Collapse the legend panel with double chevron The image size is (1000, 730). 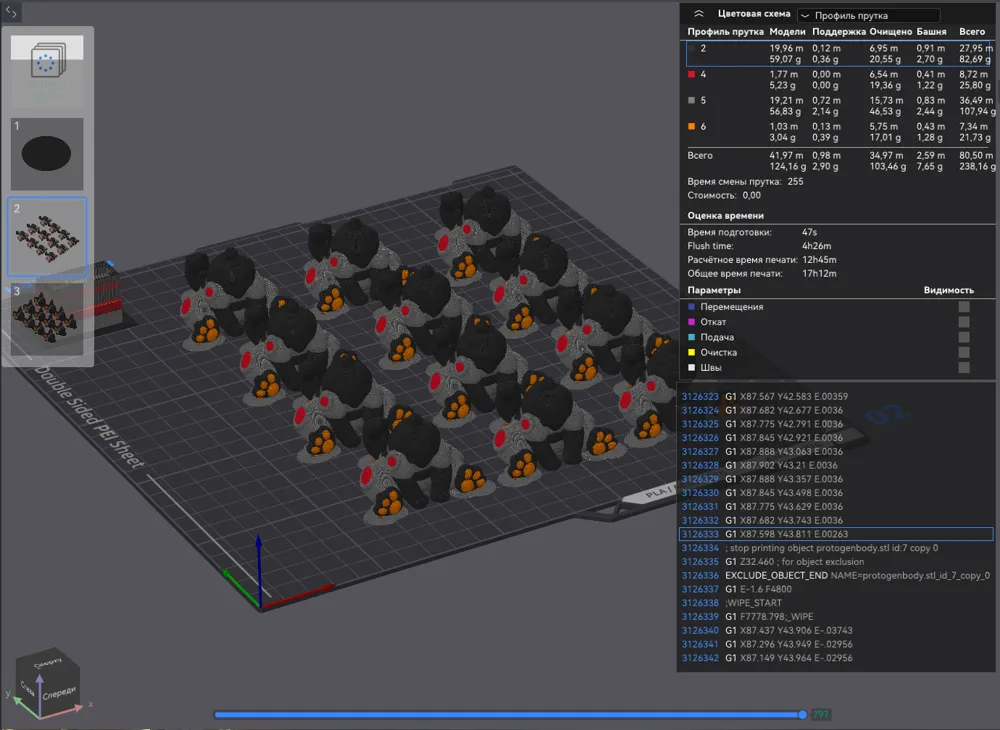699,14
